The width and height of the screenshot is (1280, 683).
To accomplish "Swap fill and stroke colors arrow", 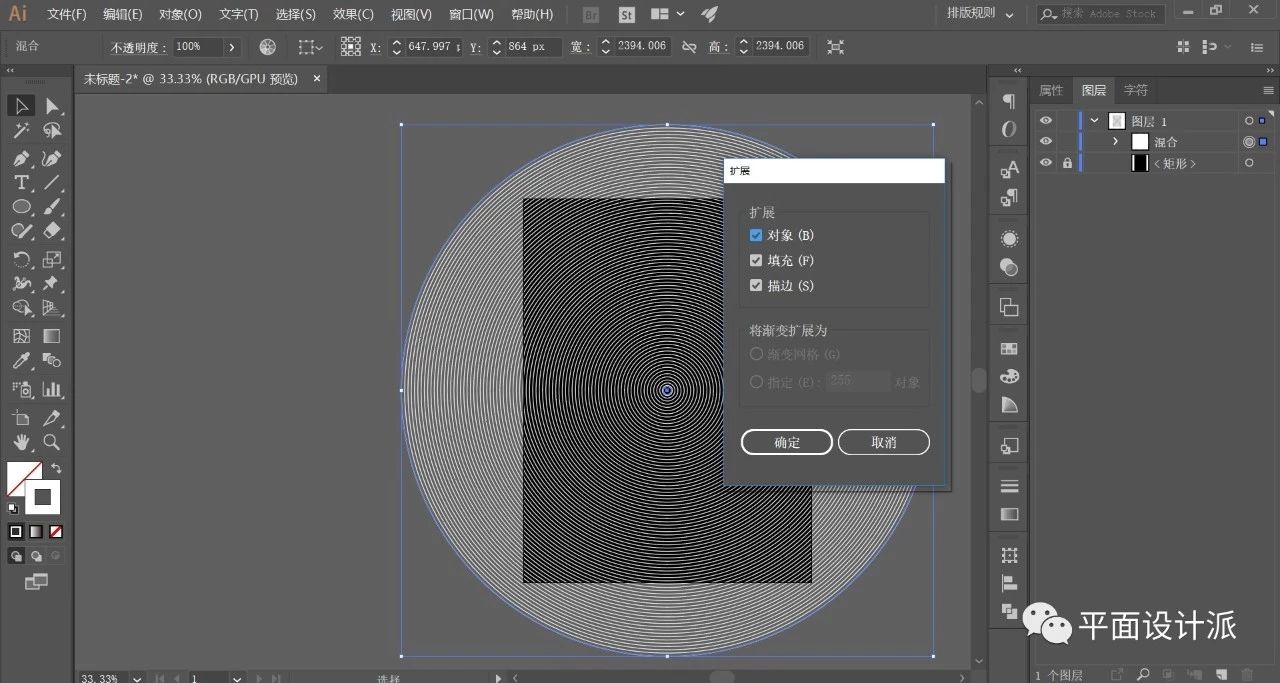I will 57,468.
